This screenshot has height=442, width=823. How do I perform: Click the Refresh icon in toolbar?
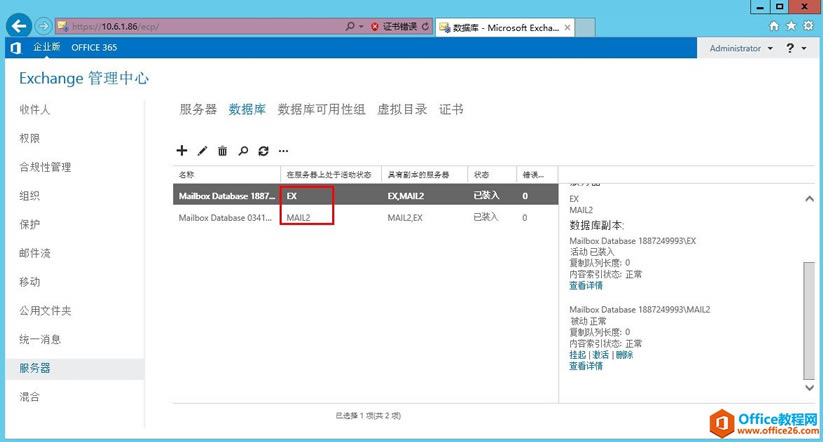coord(263,151)
